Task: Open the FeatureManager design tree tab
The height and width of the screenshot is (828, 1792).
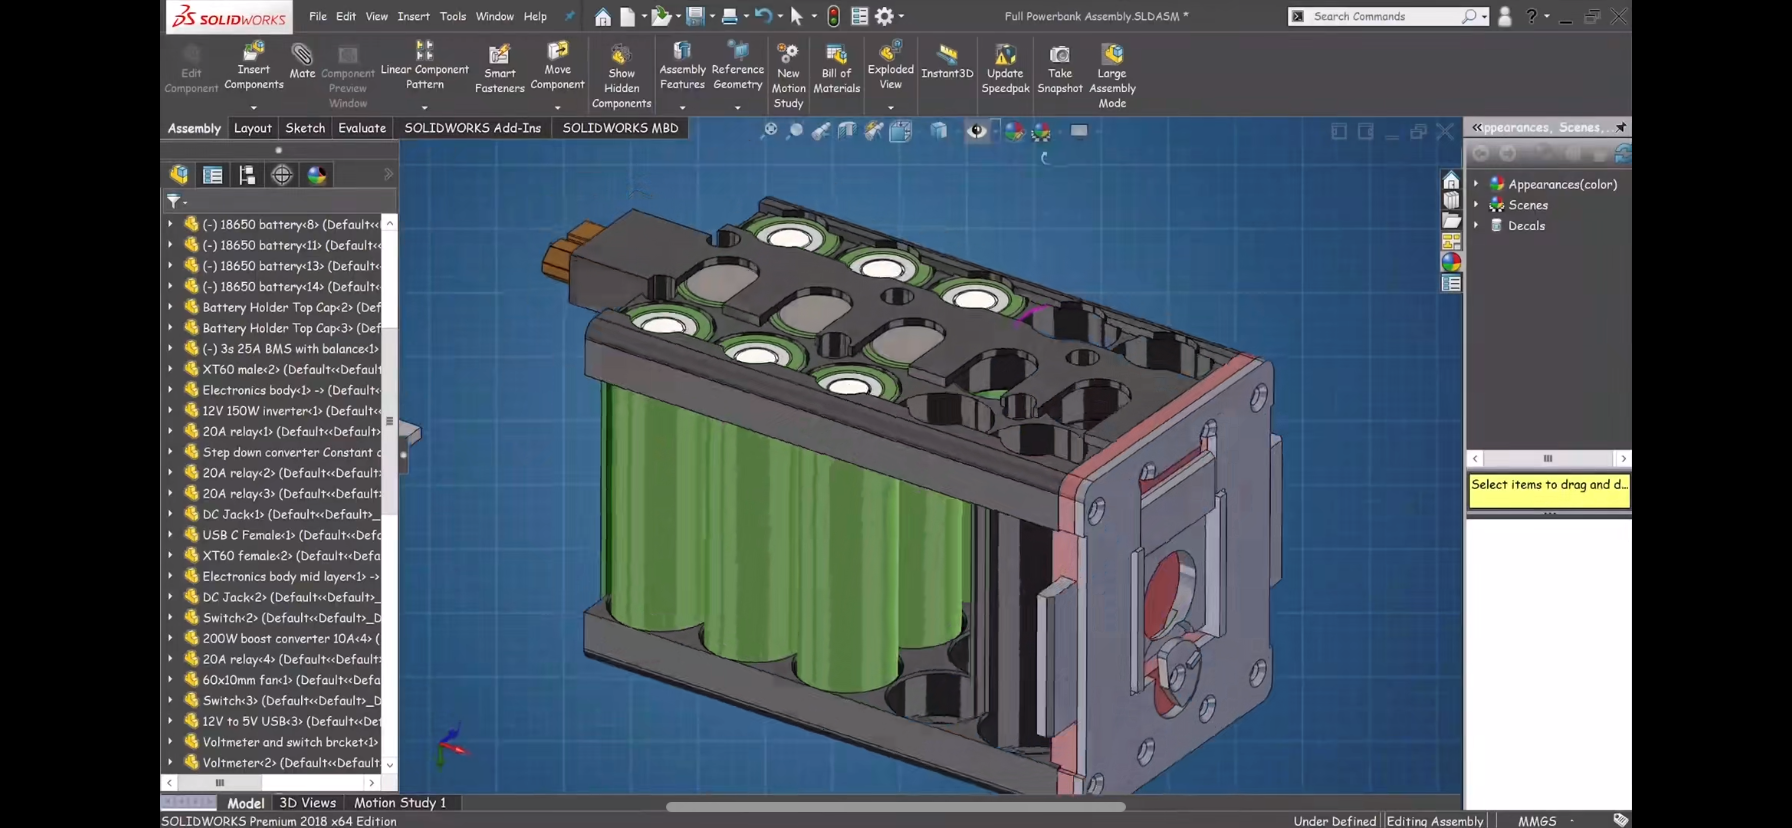Action: pos(179,175)
